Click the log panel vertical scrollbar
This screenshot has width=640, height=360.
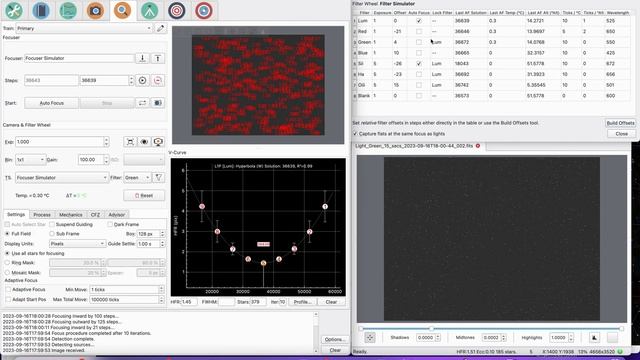click(x=316, y=333)
